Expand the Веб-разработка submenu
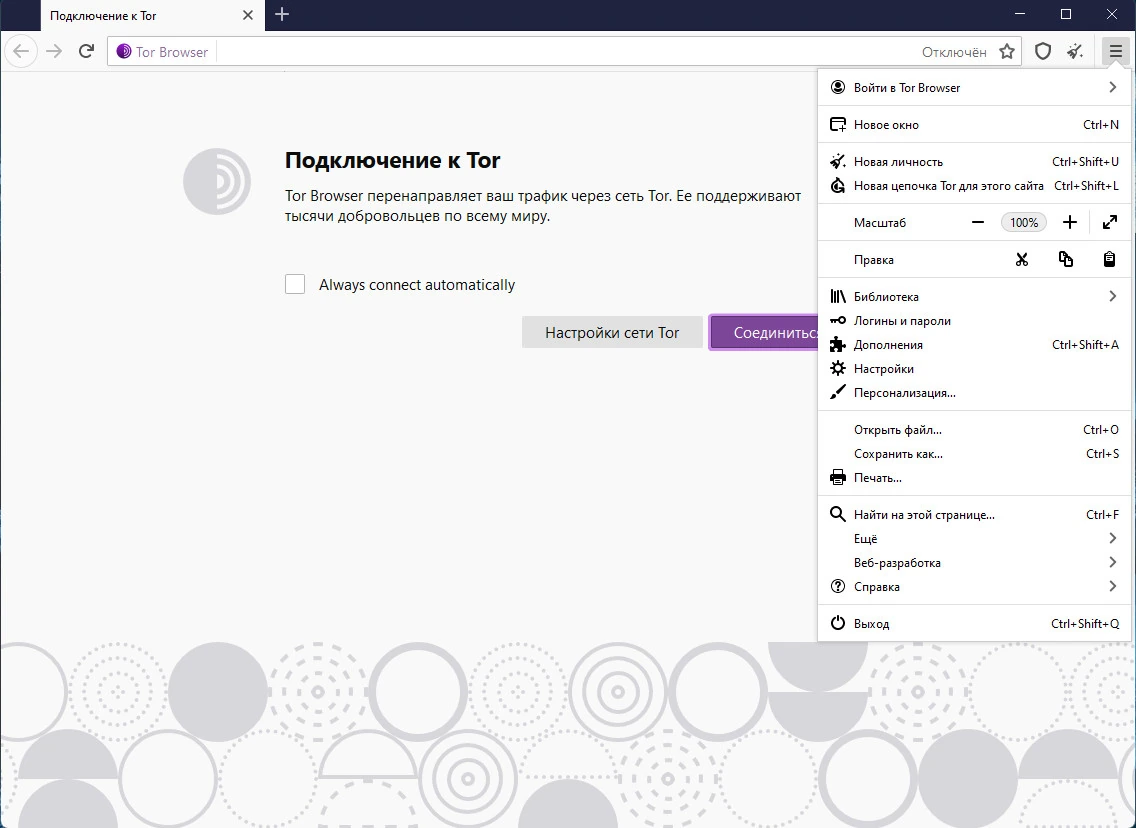 click(x=974, y=562)
